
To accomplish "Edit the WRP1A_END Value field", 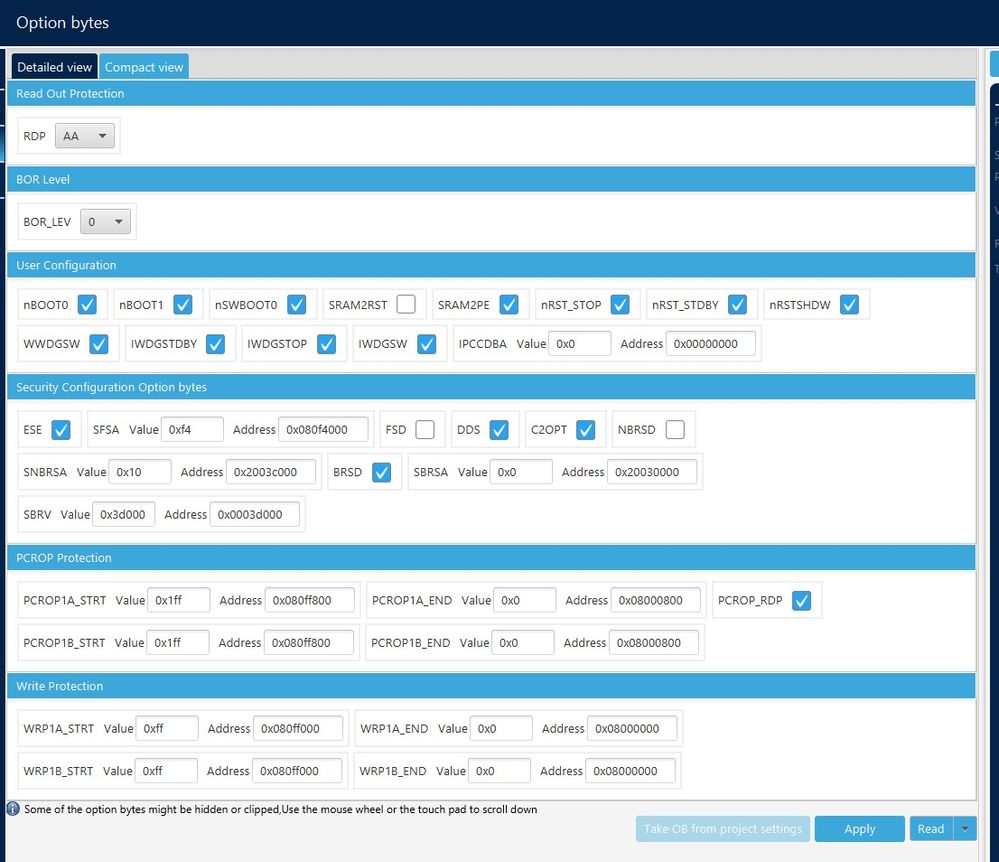I will click(501, 728).
